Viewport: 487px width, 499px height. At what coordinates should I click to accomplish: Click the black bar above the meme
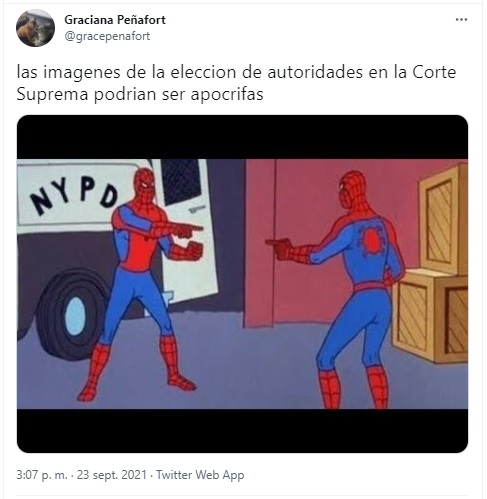click(x=242, y=137)
